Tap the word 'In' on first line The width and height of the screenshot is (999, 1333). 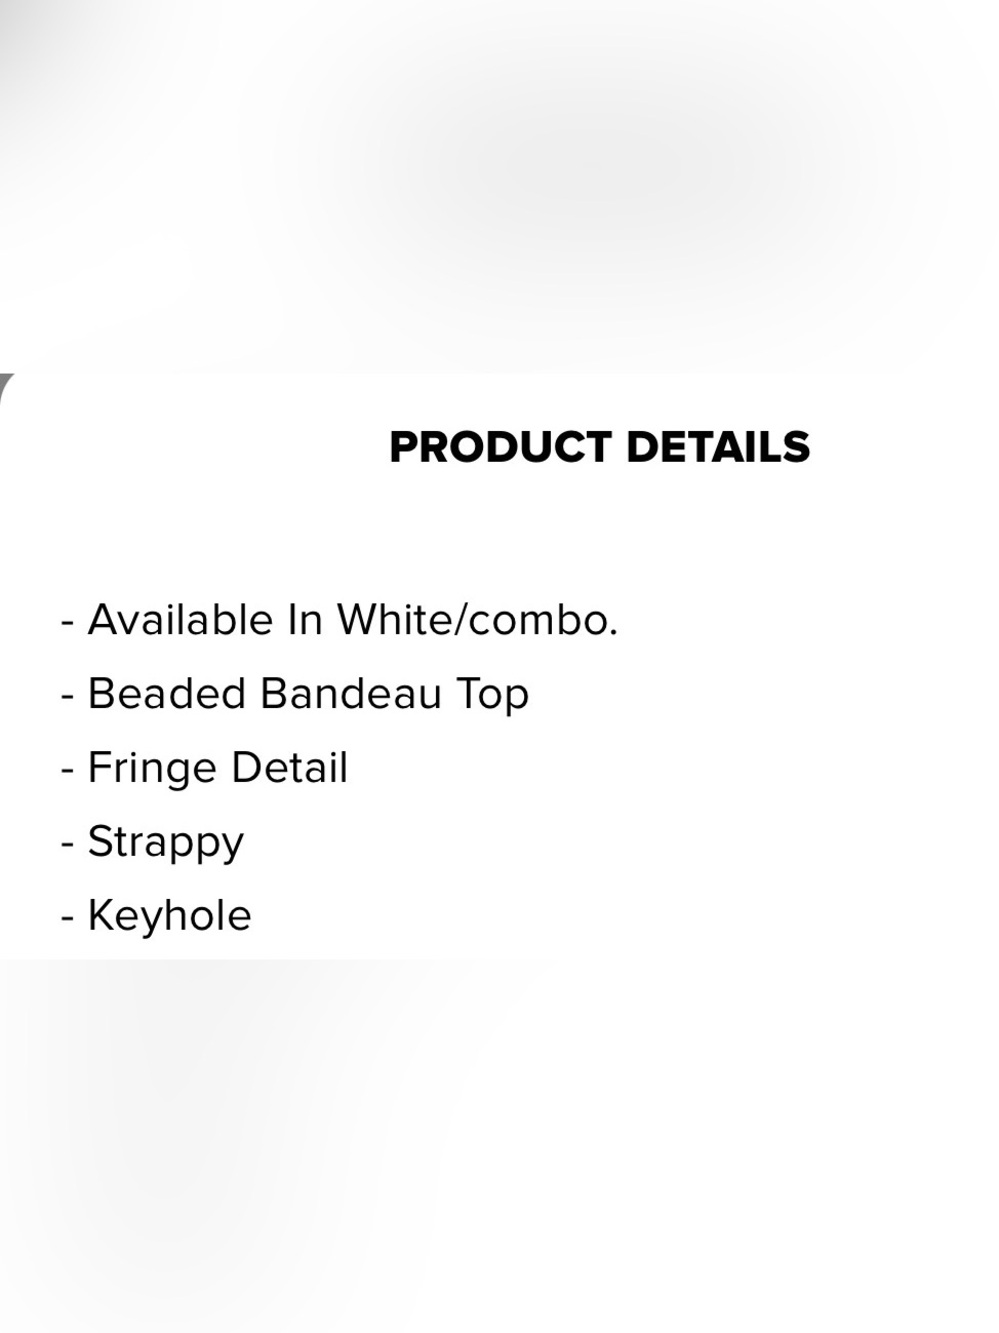(305, 620)
